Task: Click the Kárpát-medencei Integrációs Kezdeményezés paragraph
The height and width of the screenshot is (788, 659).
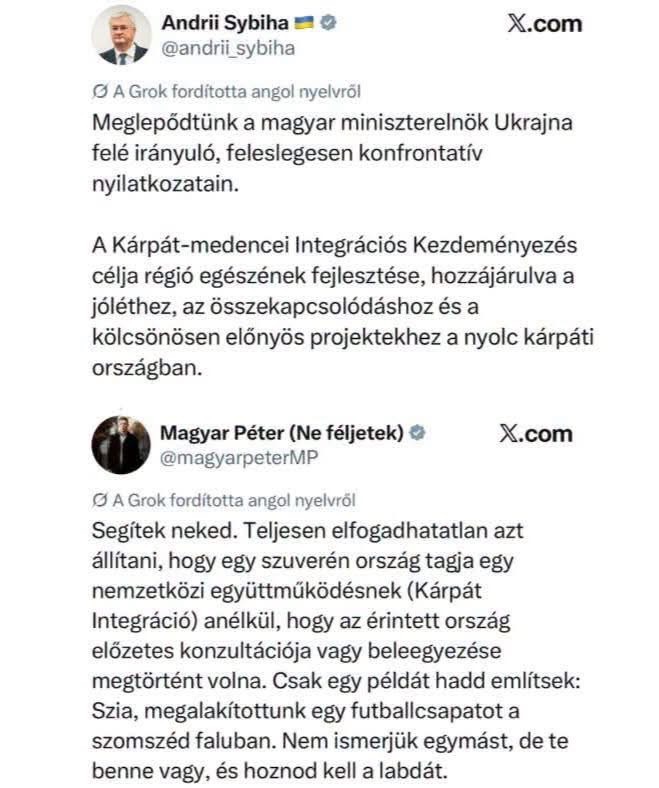Action: (343, 307)
